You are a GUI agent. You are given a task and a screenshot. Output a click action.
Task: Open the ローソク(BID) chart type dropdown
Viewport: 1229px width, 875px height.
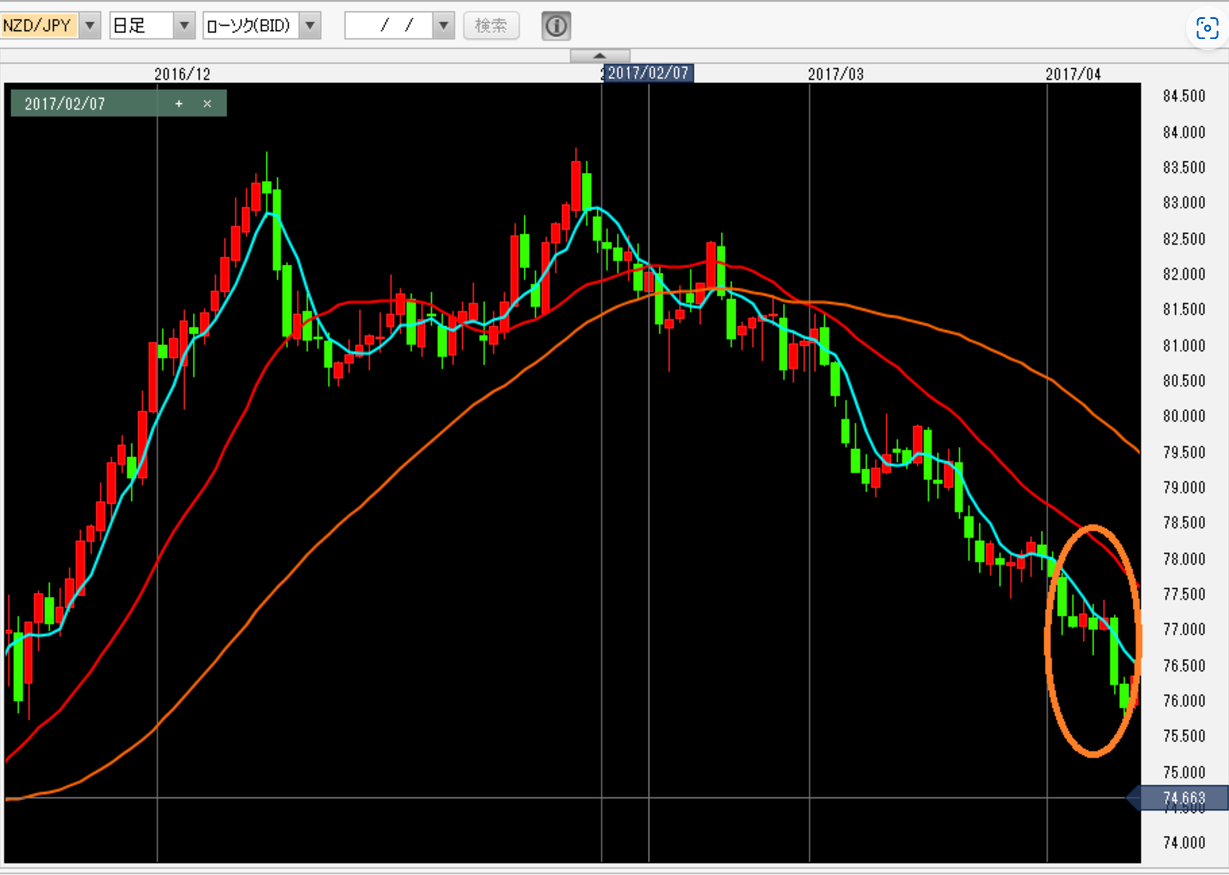tap(310, 26)
